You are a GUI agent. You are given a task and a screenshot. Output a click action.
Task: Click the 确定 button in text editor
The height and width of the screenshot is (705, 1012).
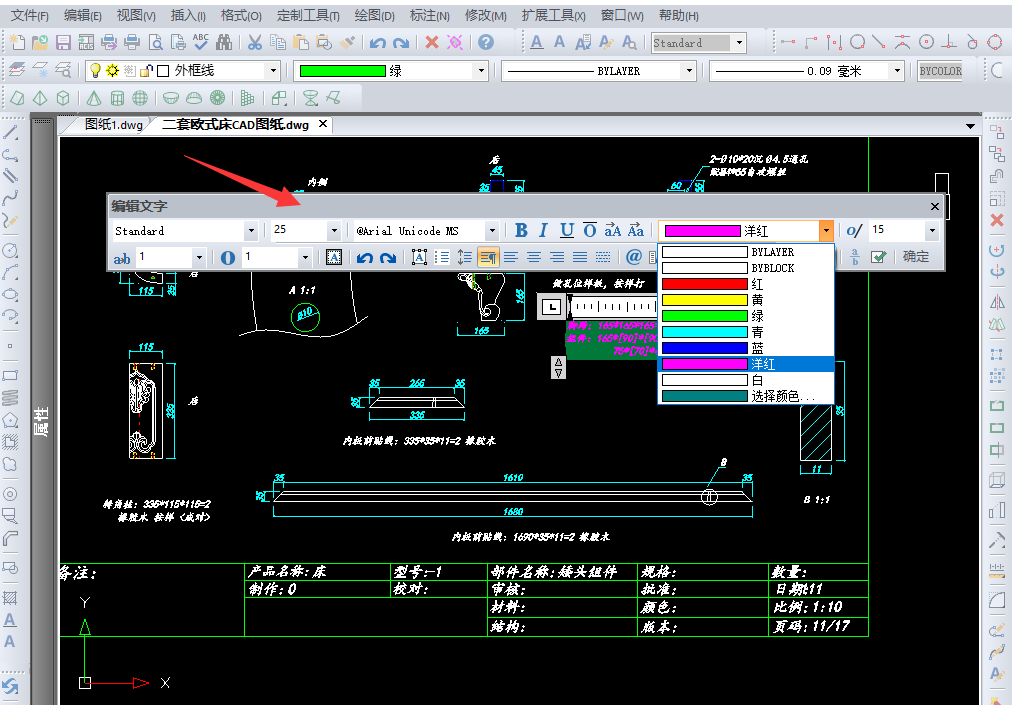pos(915,257)
